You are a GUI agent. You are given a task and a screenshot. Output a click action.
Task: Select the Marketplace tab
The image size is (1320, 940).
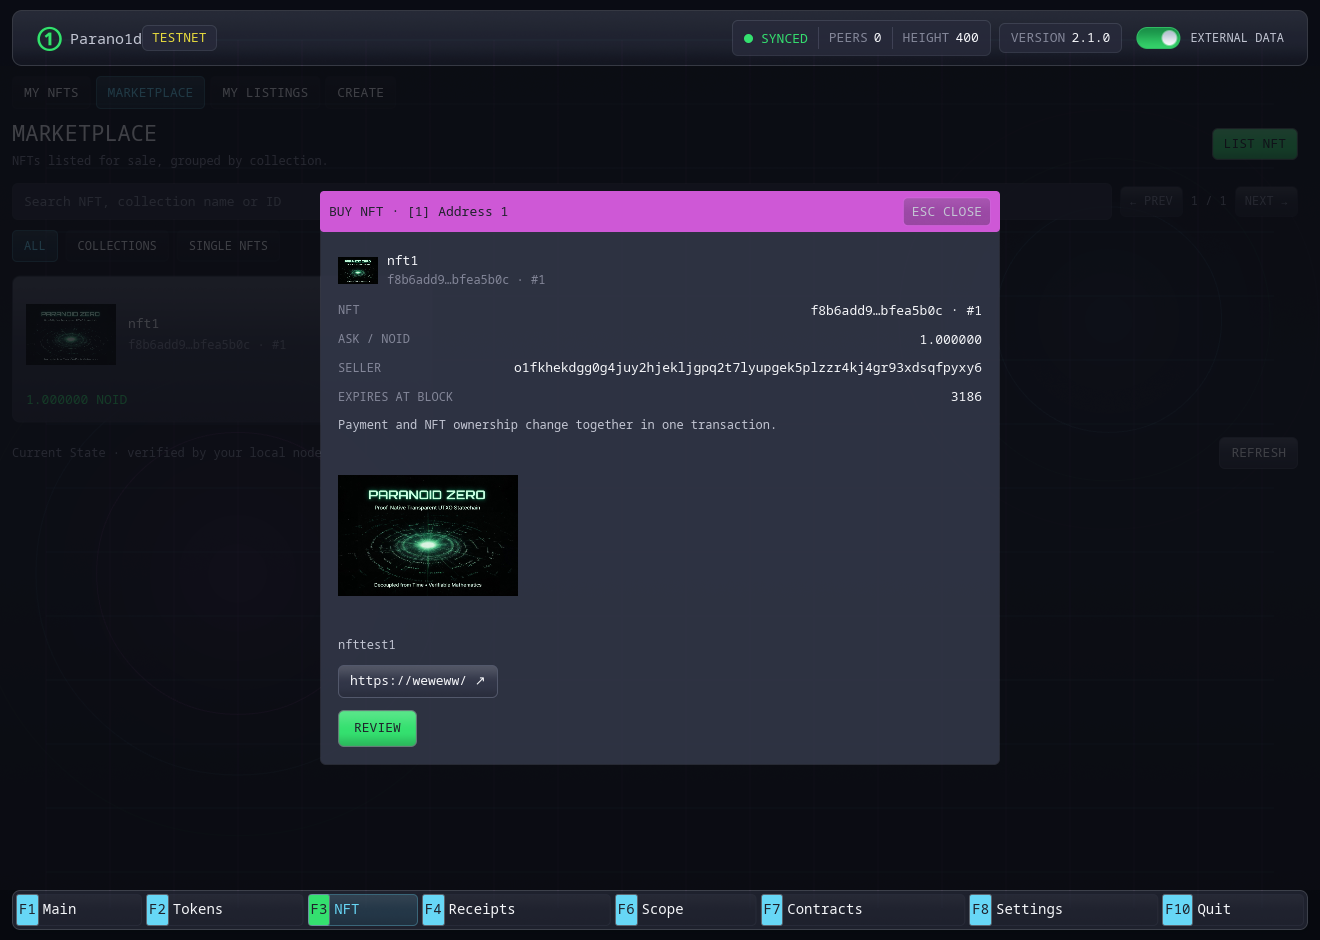tap(150, 93)
